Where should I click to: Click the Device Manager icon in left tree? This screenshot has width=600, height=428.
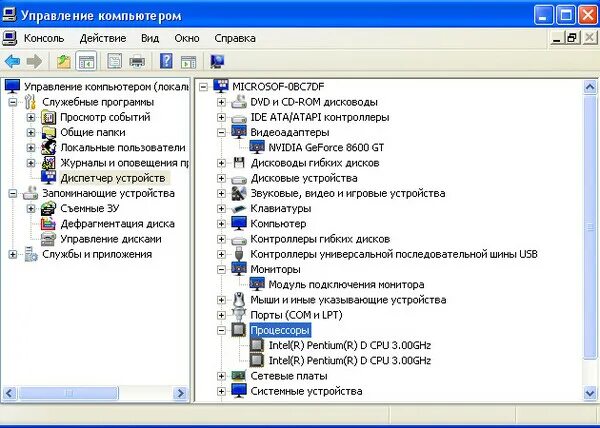click(x=49, y=178)
